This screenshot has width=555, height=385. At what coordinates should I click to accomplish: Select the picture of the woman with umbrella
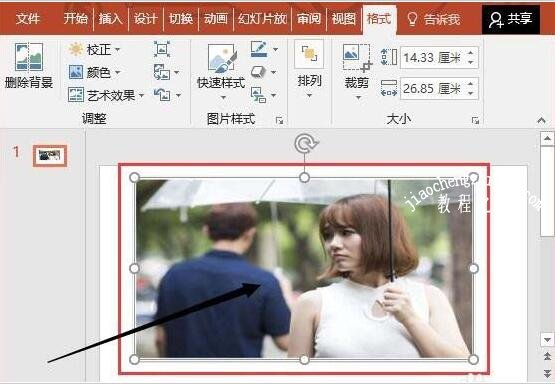(304, 269)
